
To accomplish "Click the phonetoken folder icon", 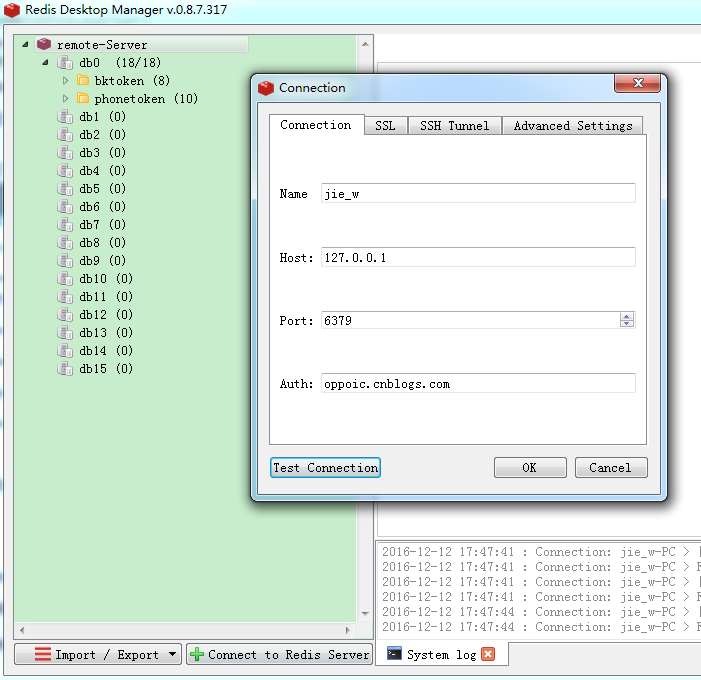I will coord(83,98).
